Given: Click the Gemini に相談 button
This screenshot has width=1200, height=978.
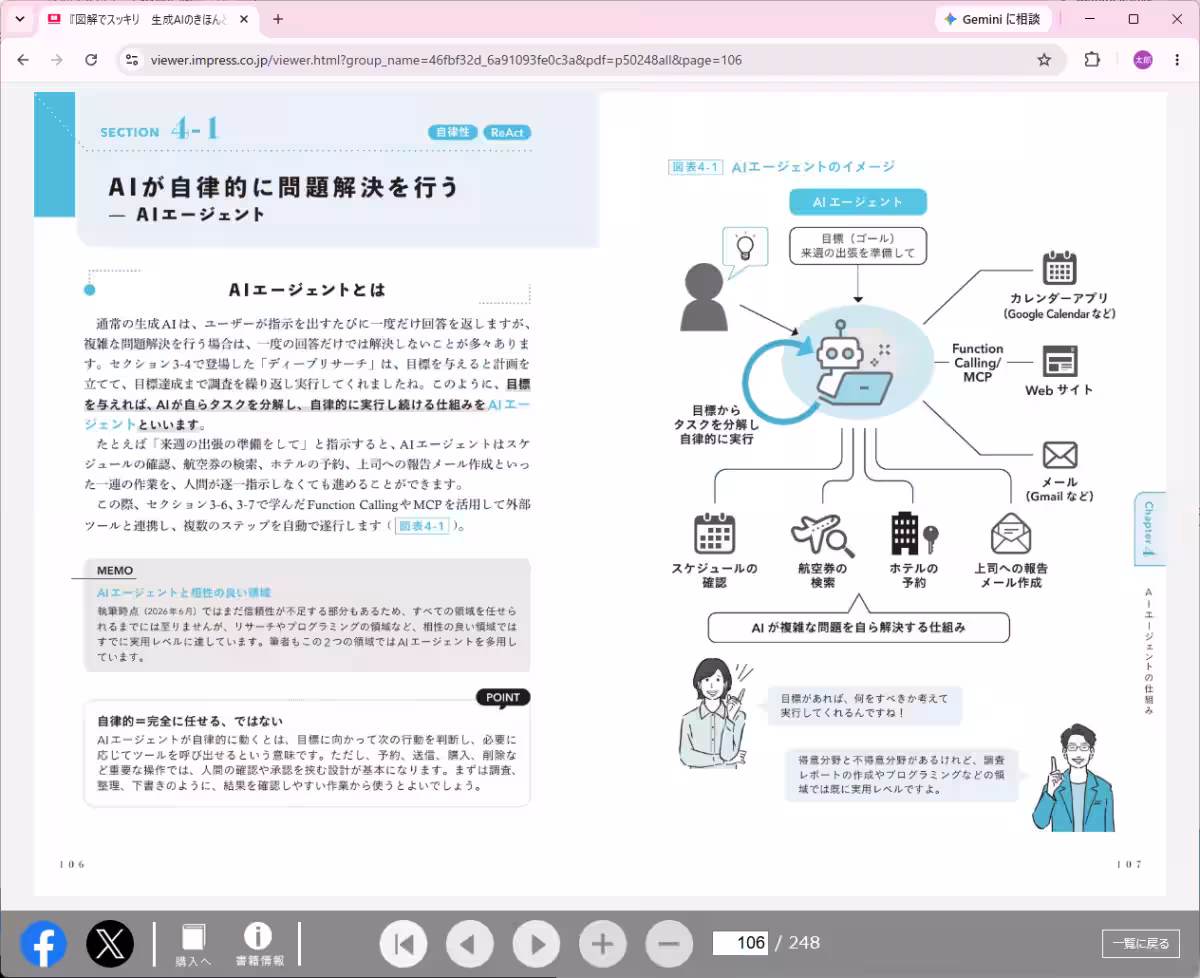Looking at the screenshot, I should [x=992, y=19].
